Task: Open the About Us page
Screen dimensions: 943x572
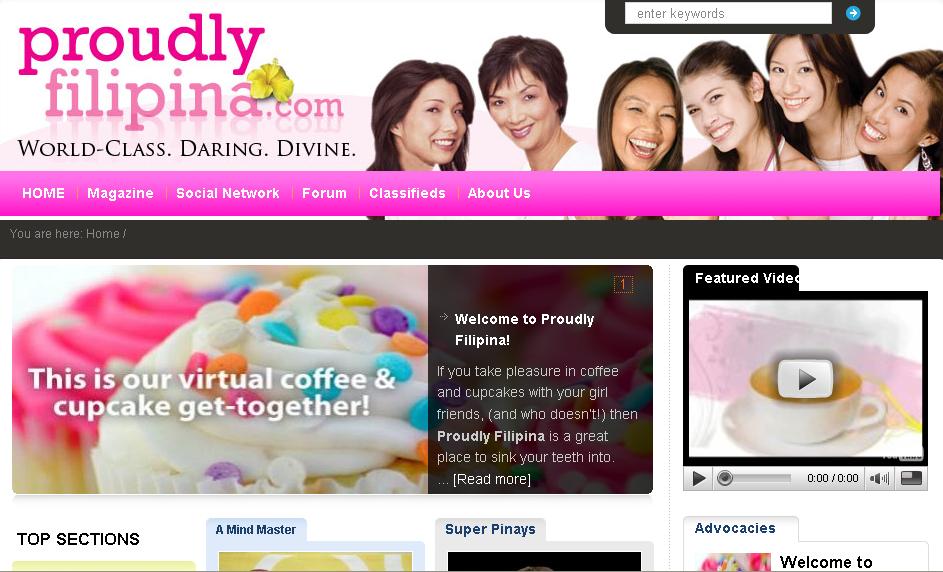Action: click(x=499, y=193)
